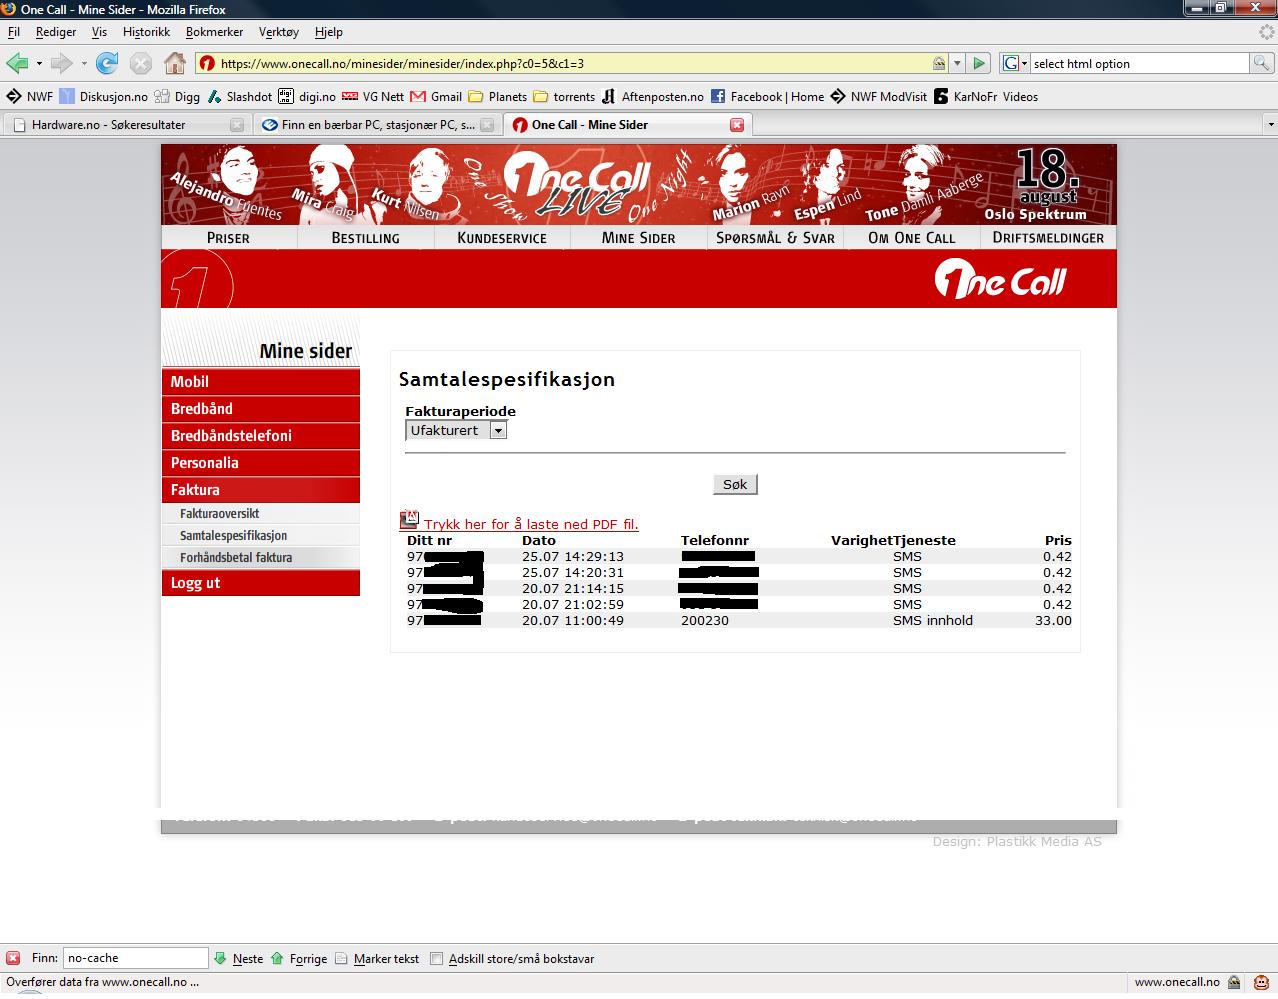The height and width of the screenshot is (999, 1278).
Task: Select Bredbåndstelefoni in the sidebar
Action: coord(260,436)
